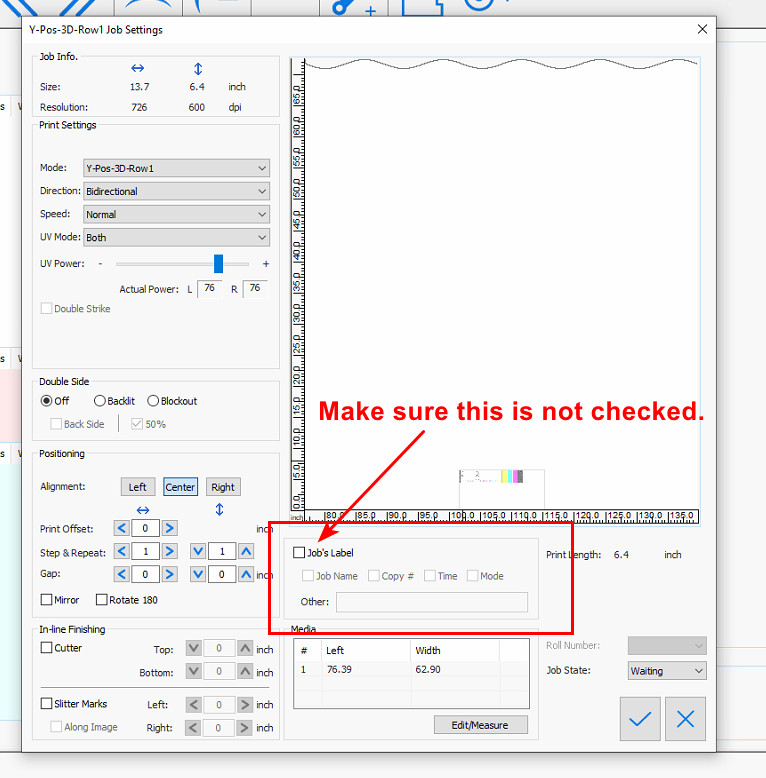Decrease horizontal Print Offset with left arrow
This screenshot has height=778, width=766.
[122, 528]
